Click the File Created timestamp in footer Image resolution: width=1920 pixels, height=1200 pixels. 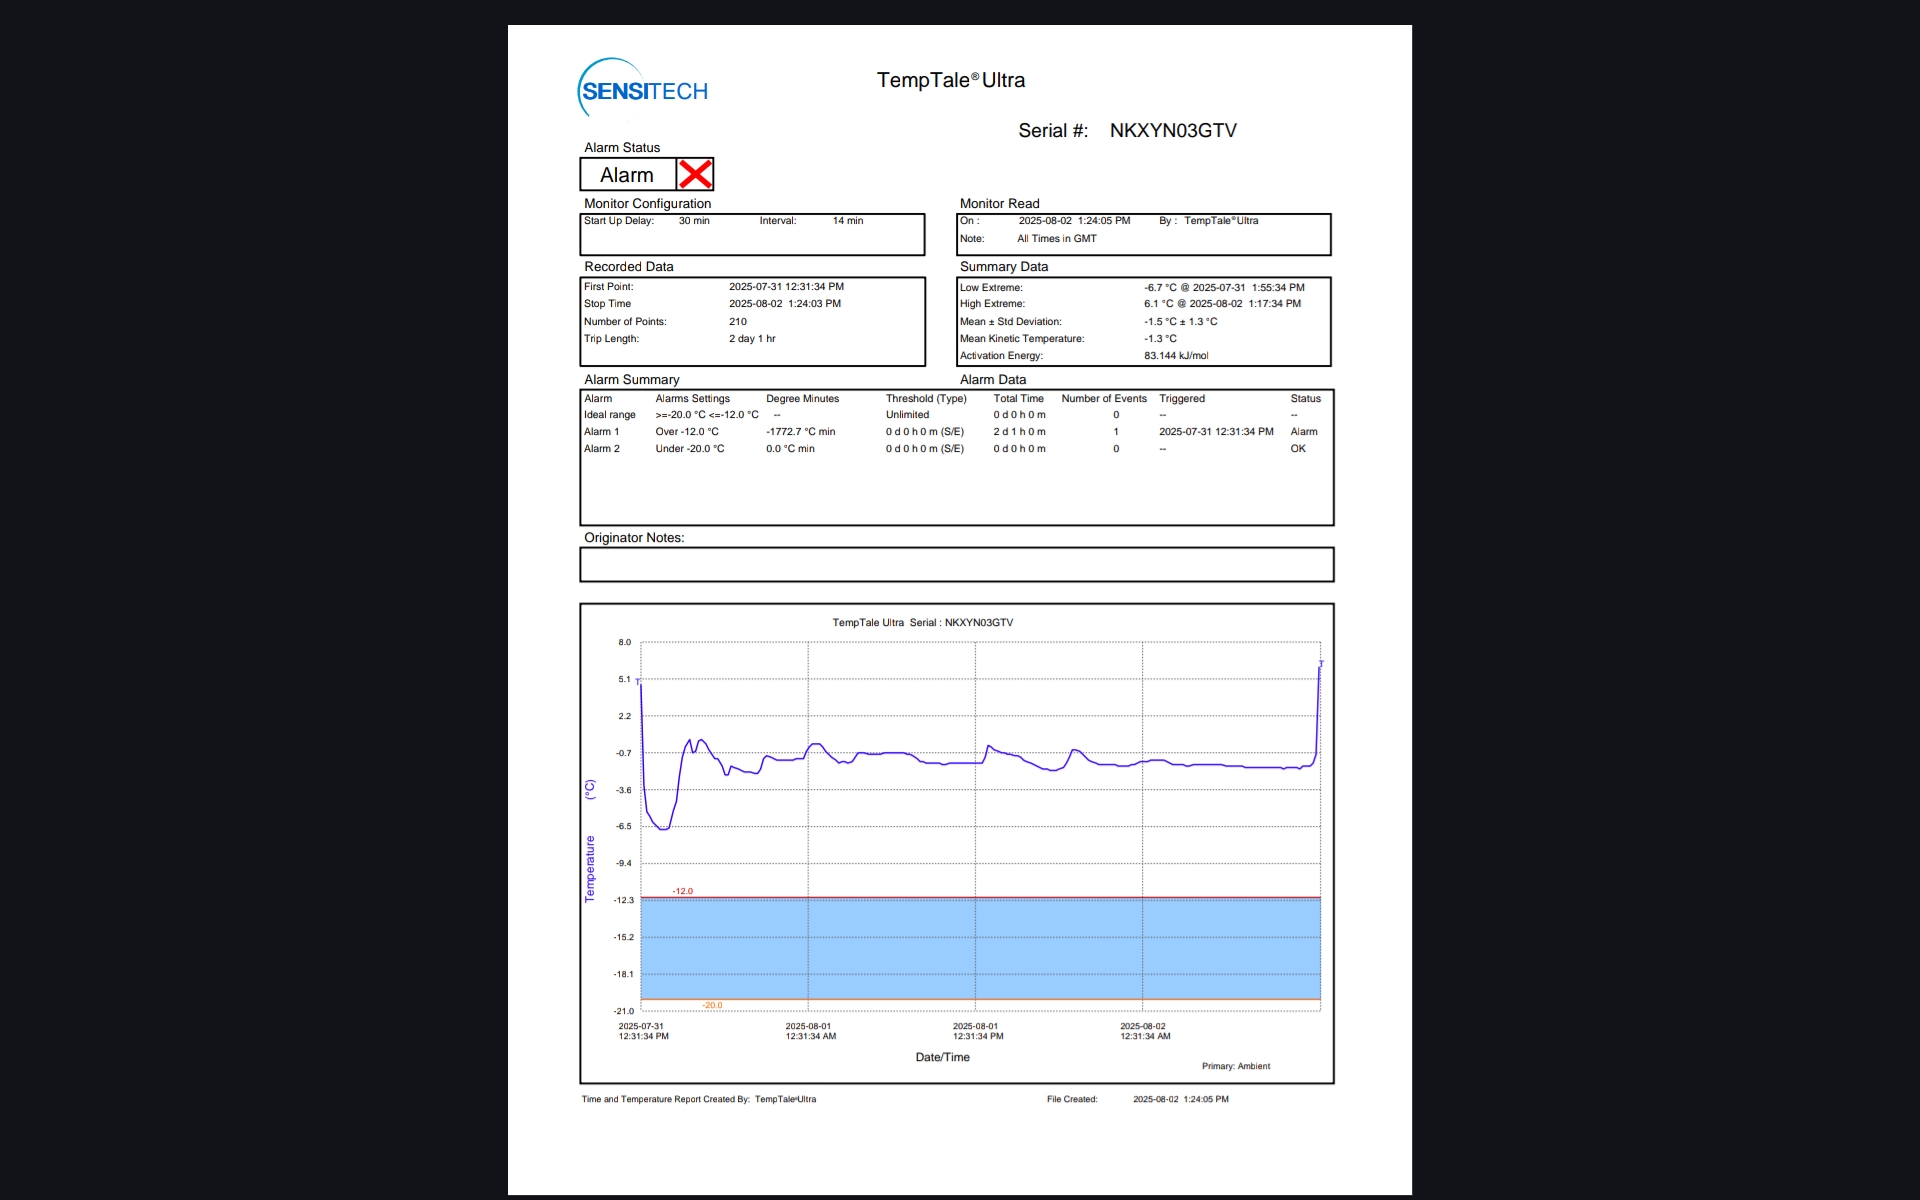(x=1180, y=1099)
